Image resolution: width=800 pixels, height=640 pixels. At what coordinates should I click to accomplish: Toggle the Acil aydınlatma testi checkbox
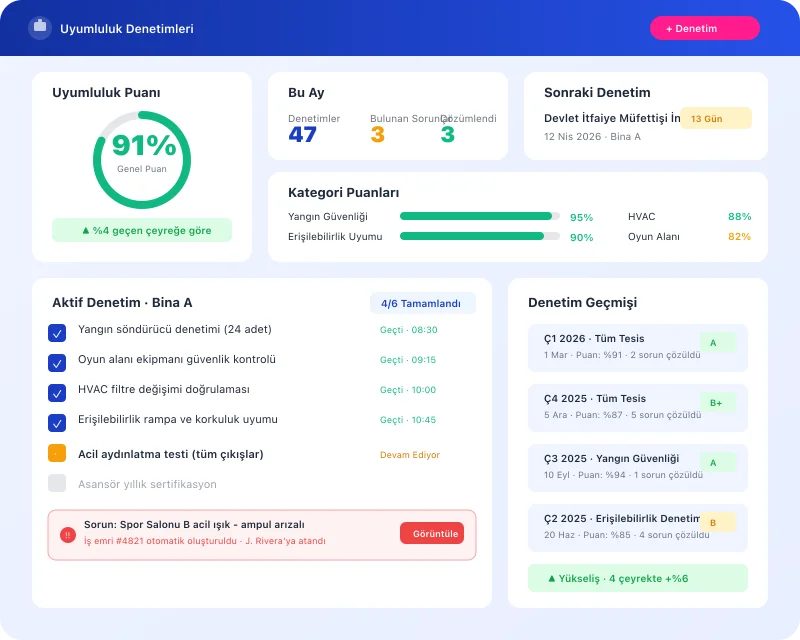click(x=57, y=453)
